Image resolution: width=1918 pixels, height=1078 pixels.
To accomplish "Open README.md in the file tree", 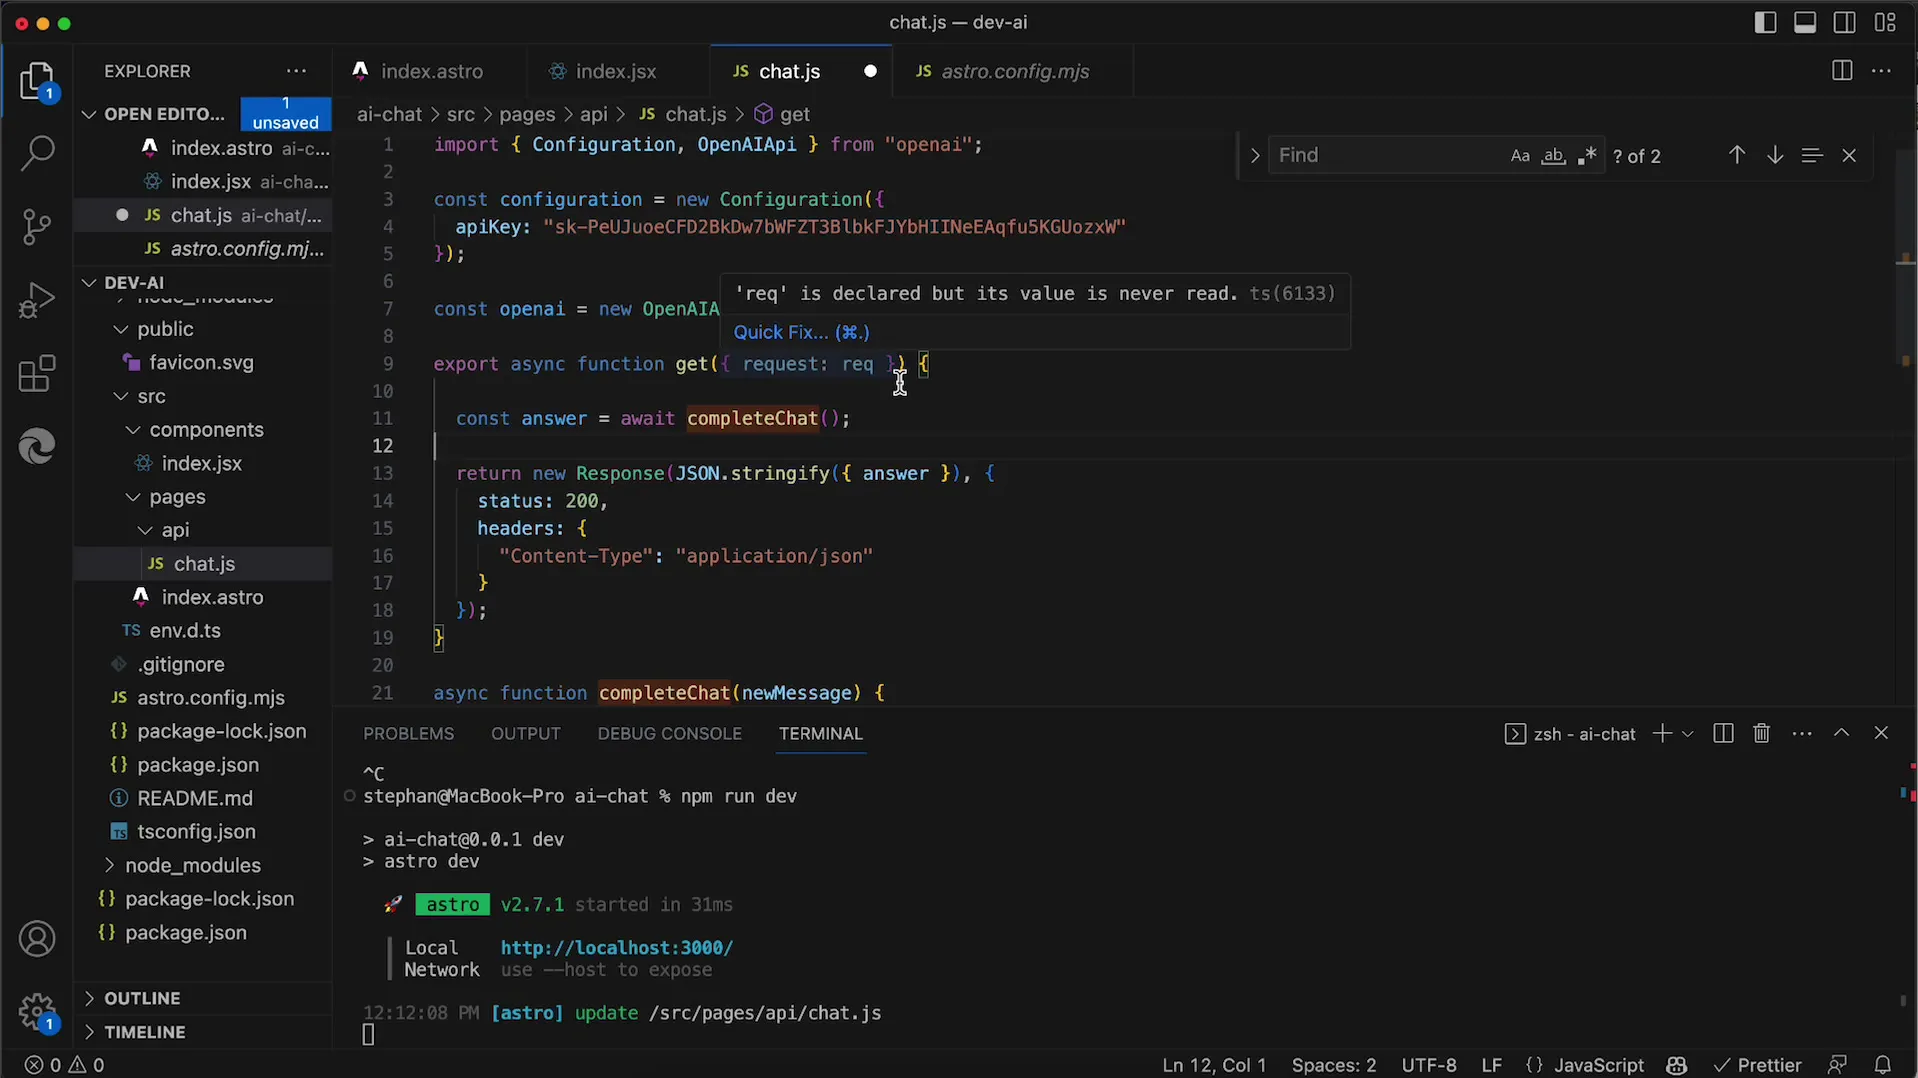I will 194,798.
